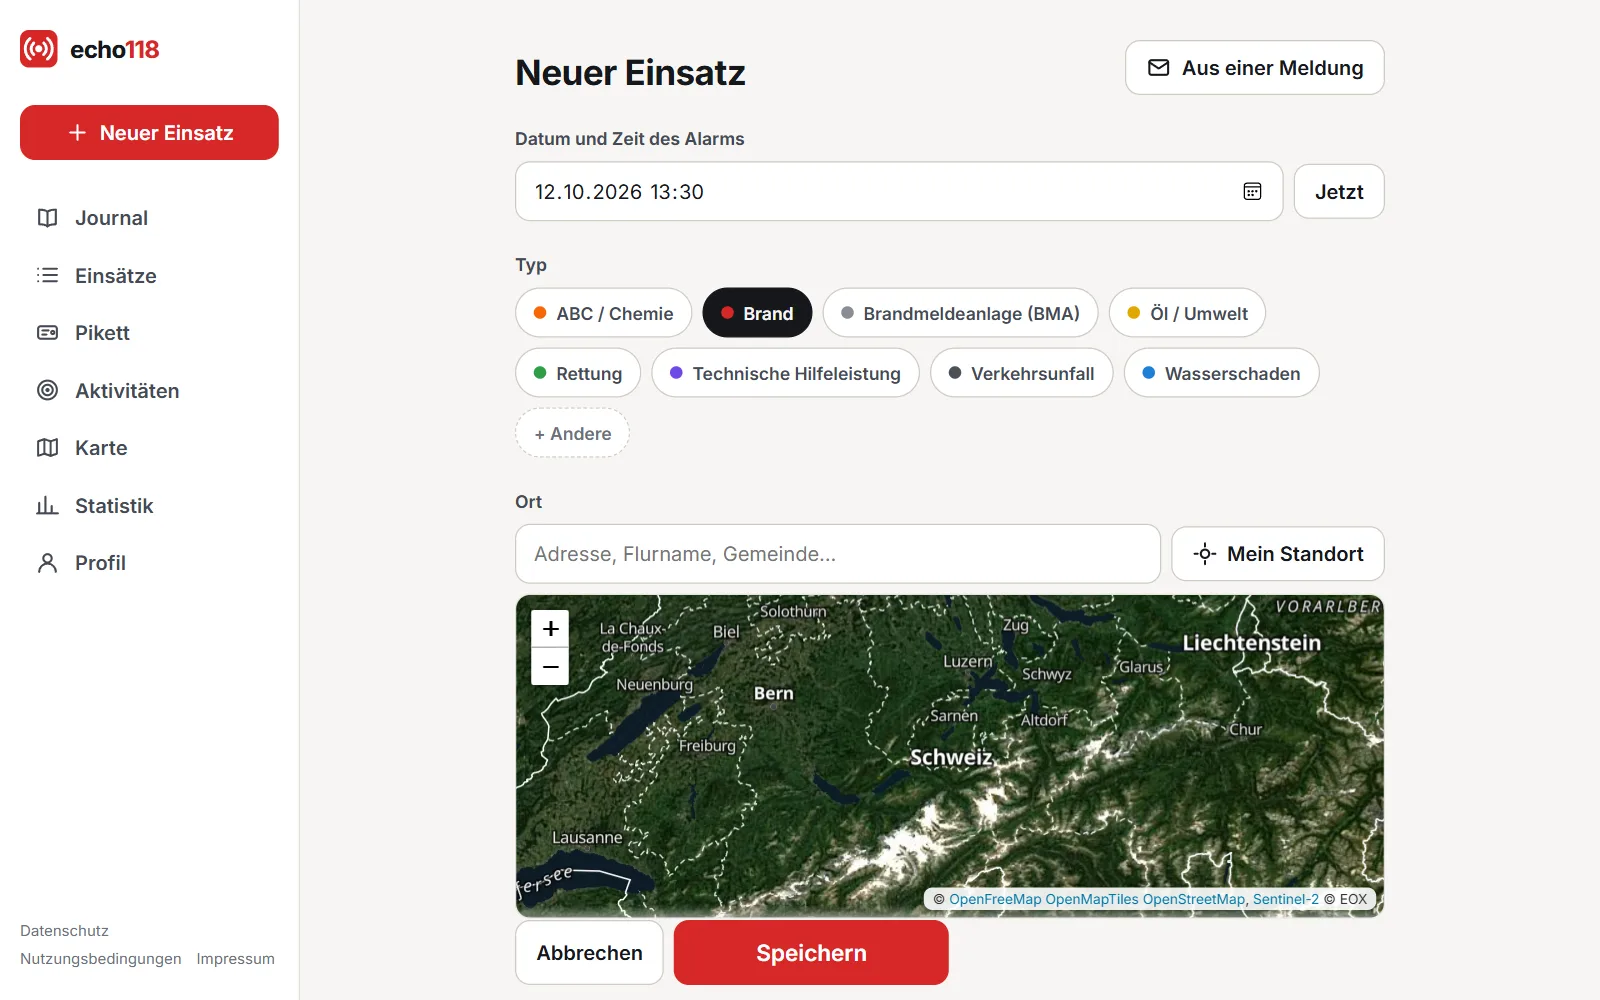Click the Aktivitäten target icon
The width and height of the screenshot is (1600, 1000).
coord(47,390)
